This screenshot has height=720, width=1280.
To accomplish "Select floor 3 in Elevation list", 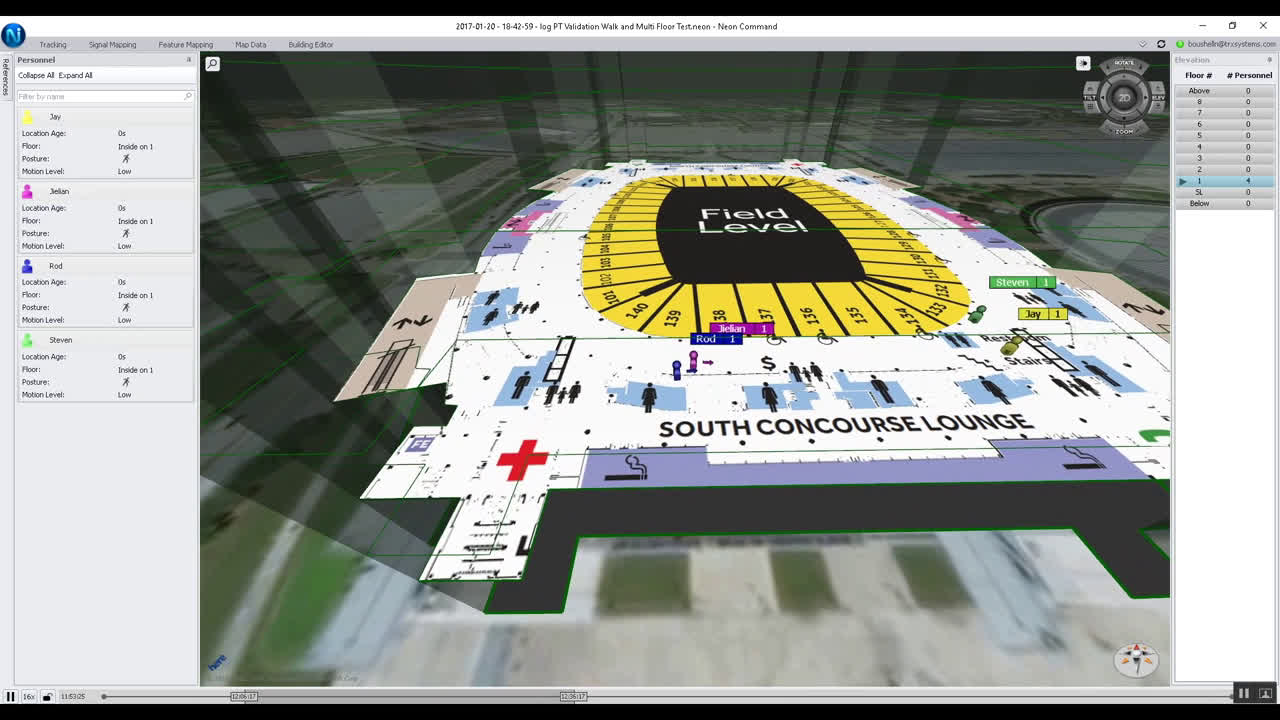I will (1224, 158).
